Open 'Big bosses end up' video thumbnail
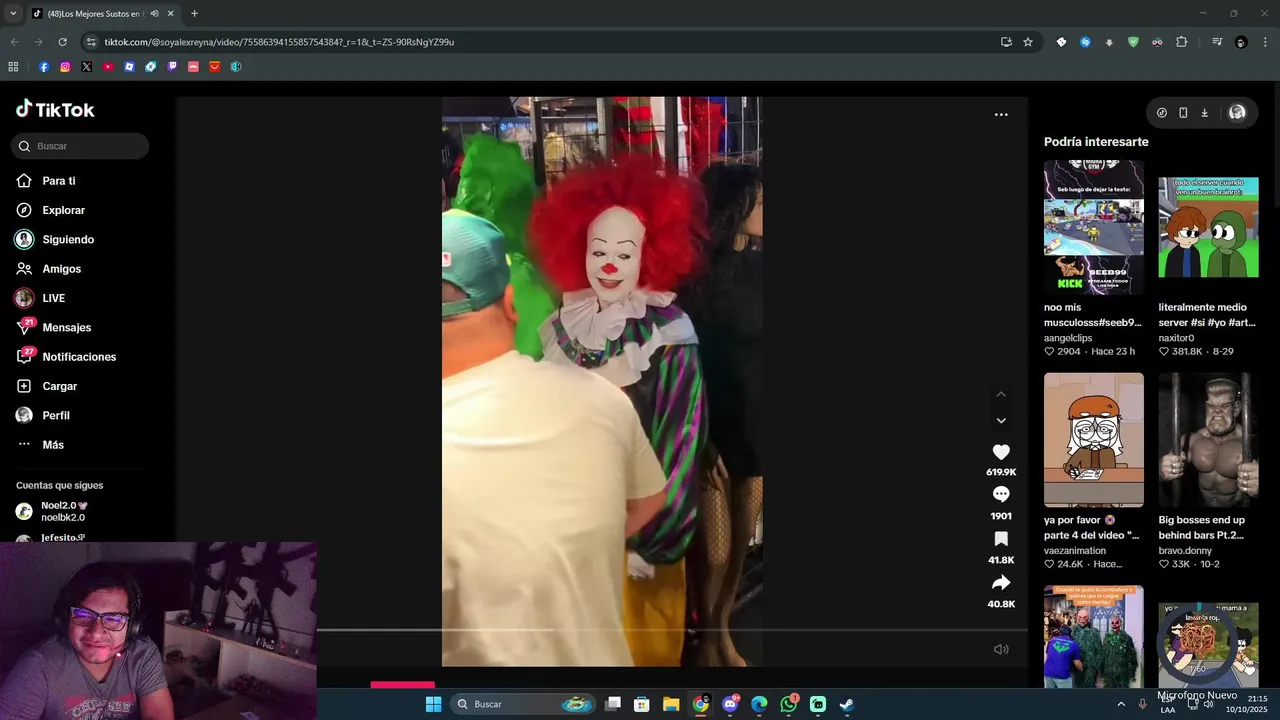The image size is (1280, 720). 1208,440
